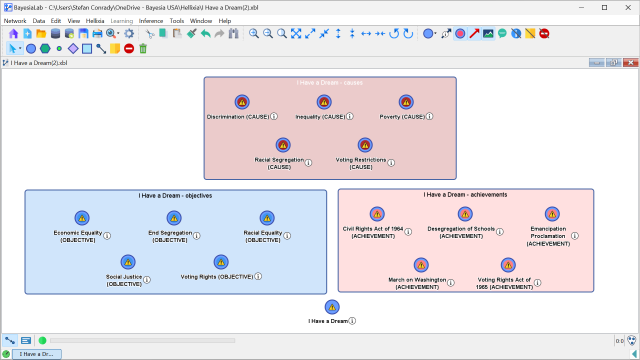
Task: Toggle the image display button
Action: tap(488, 34)
